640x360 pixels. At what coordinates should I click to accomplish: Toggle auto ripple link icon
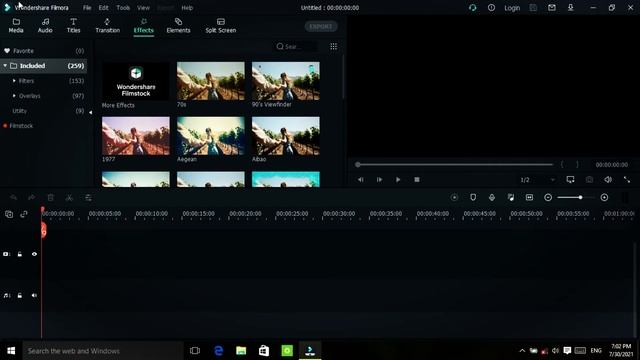pos(24,214)
